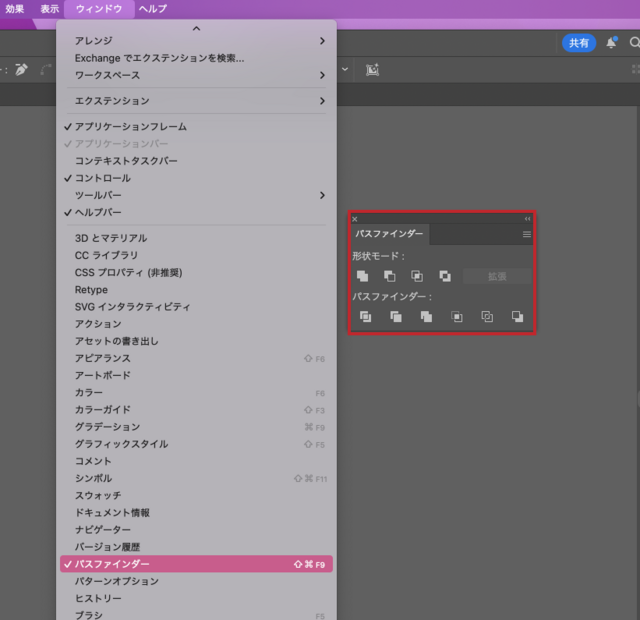The image size is (640, 620).
Task: Open the パスファインダー panel options menu
Action: click(527, 234)
